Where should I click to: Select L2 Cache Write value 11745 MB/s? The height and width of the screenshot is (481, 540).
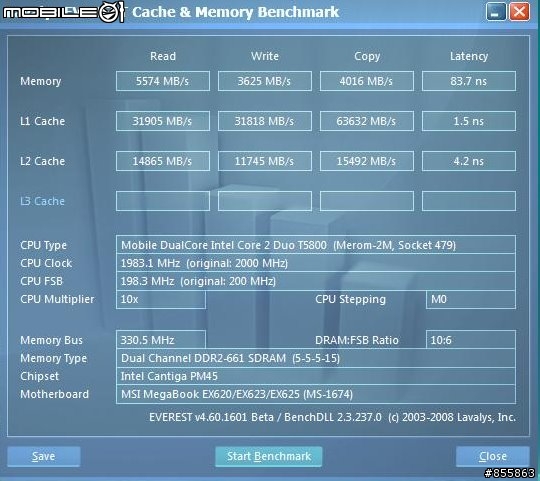[x=265, y=161]
